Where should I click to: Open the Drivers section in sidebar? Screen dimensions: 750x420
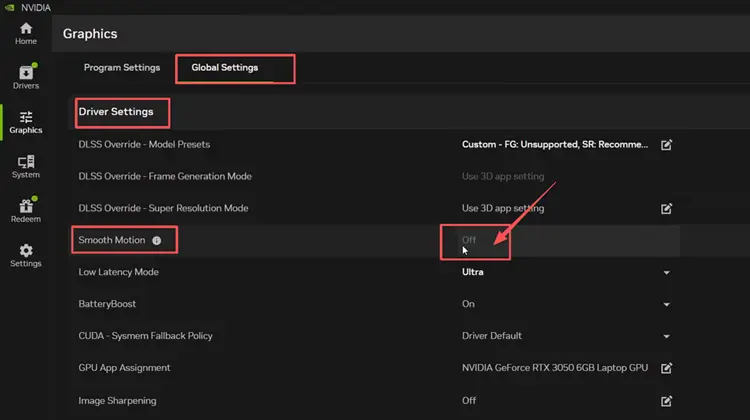pyautogui.click(x=26, y=77)
